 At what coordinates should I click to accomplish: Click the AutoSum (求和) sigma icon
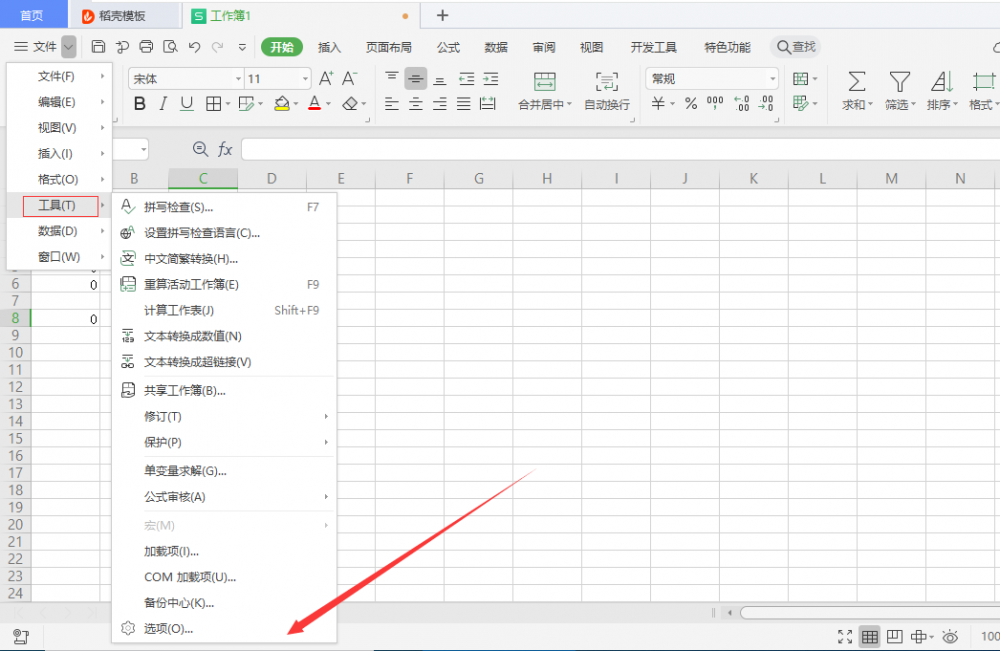pyautogui.click(x=856, y=82)
